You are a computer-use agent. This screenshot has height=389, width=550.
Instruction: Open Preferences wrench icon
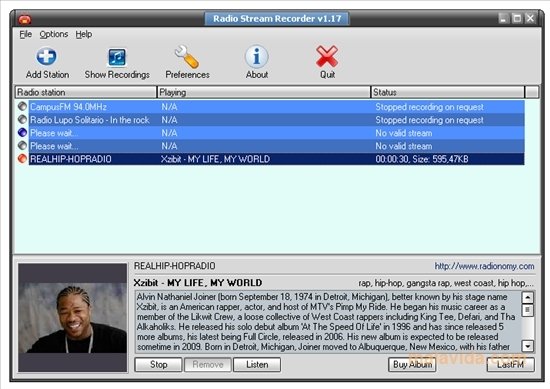pos(187,57)
